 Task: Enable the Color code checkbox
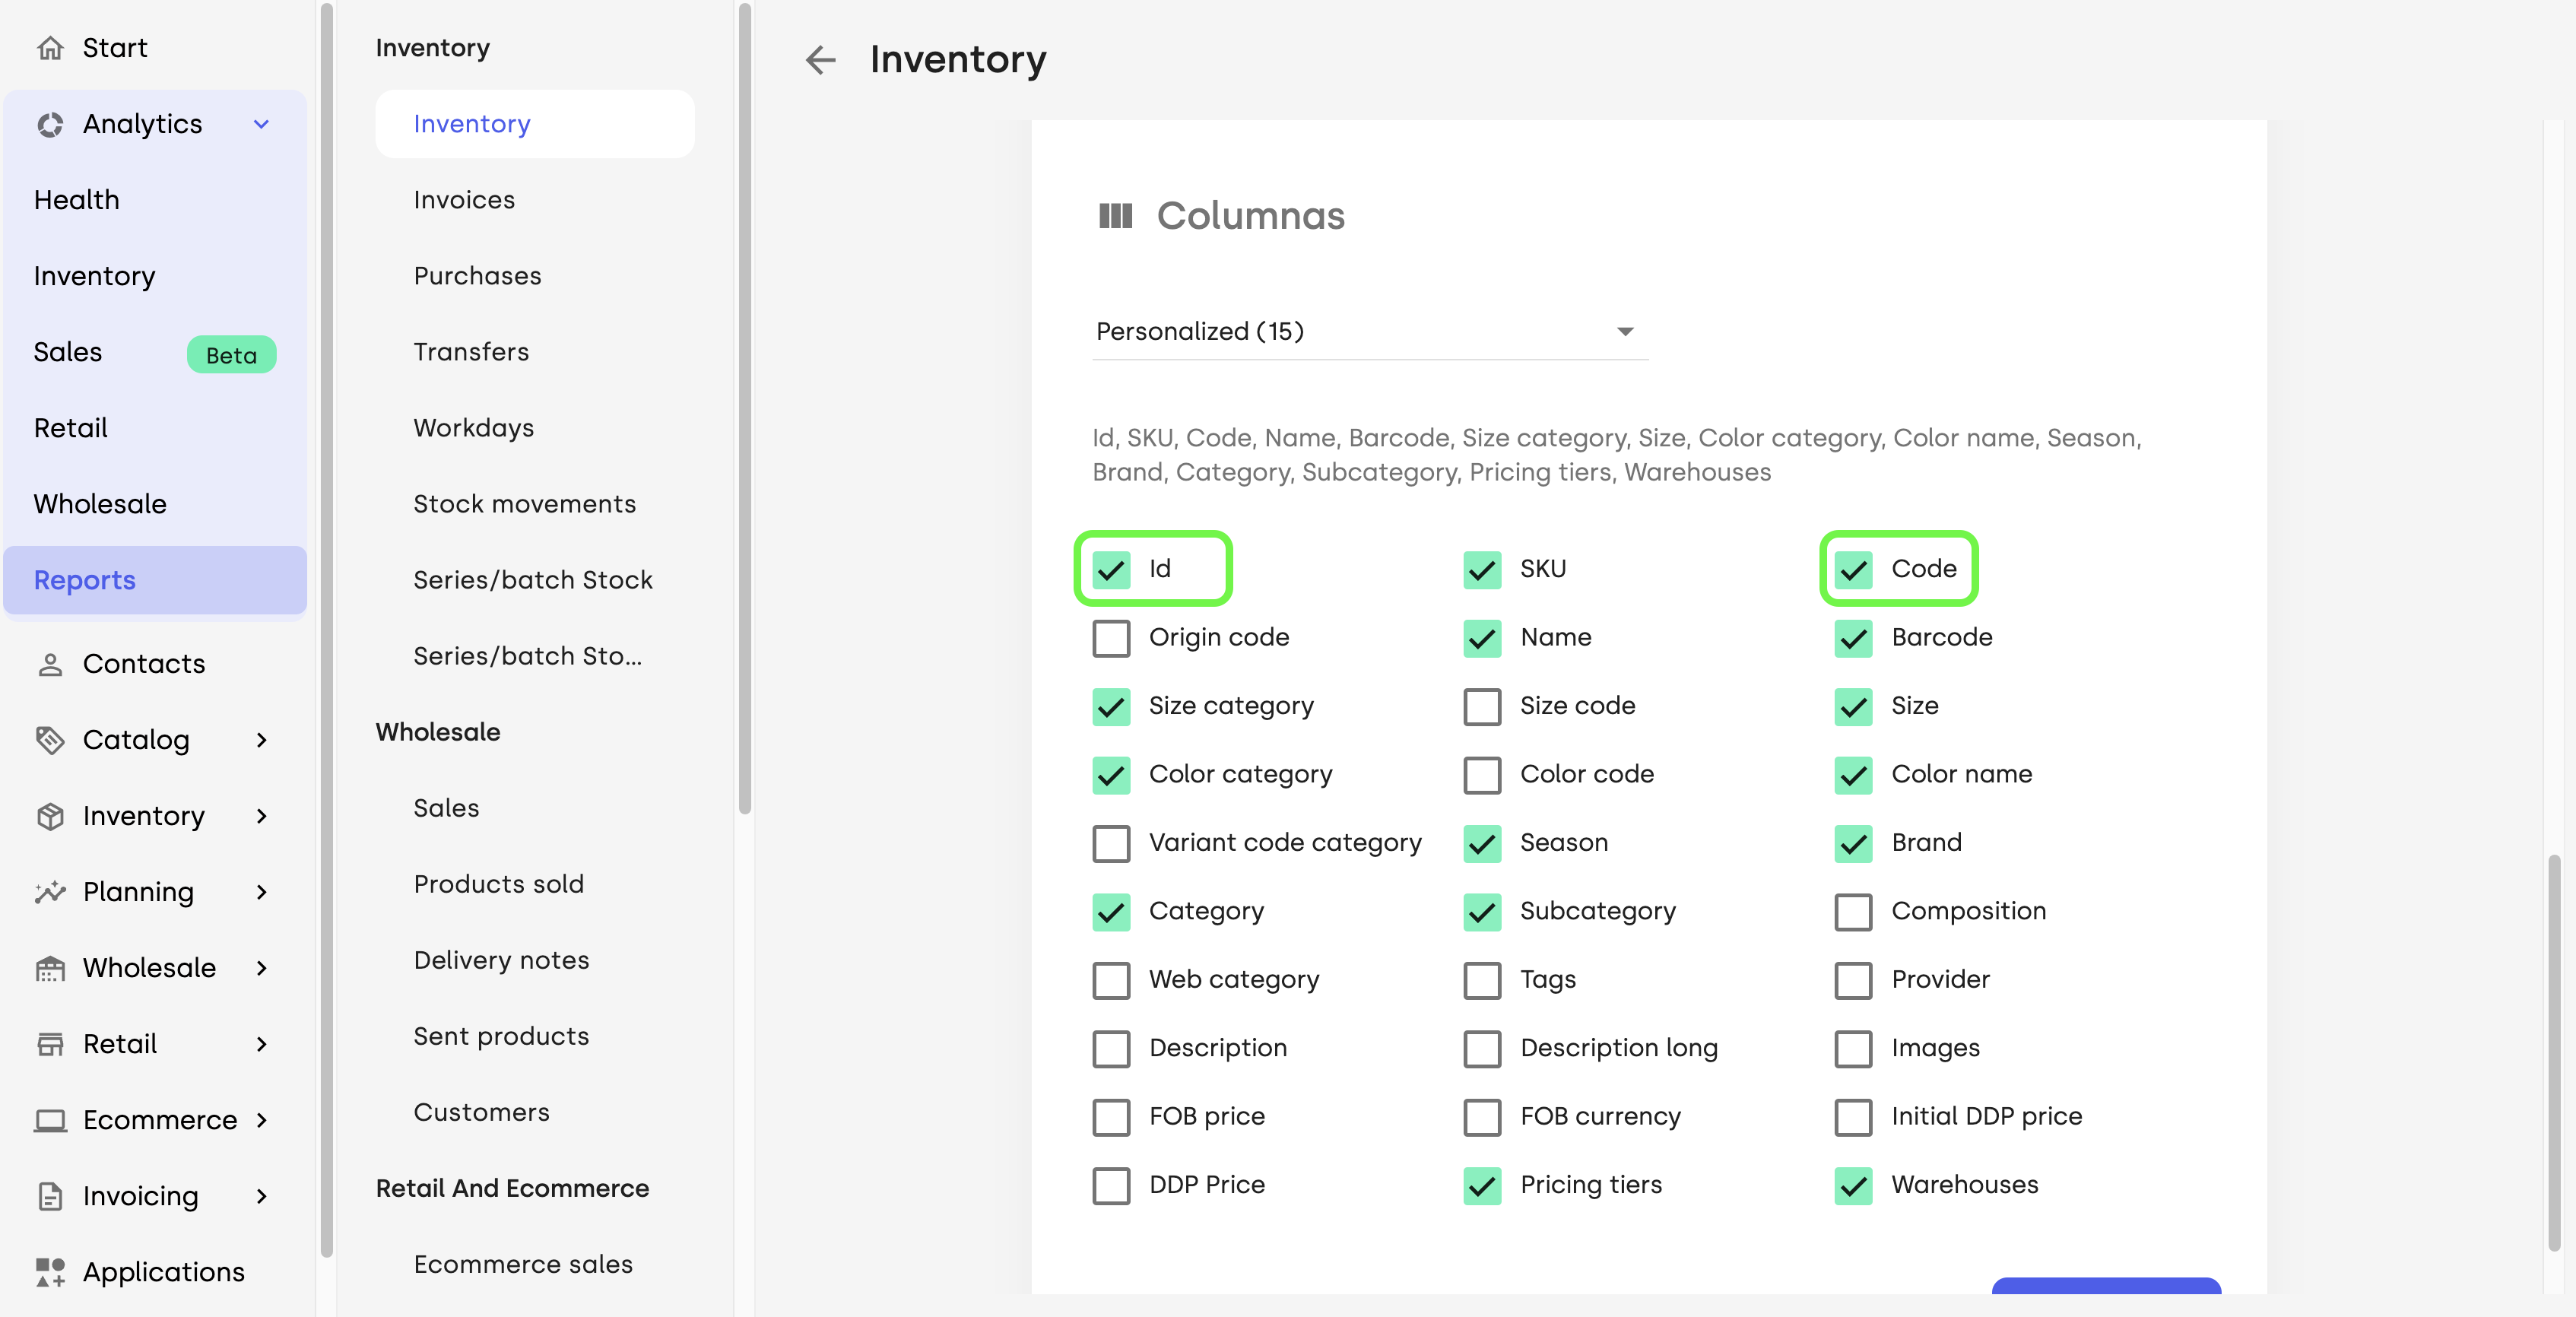tap(1482, 775)
